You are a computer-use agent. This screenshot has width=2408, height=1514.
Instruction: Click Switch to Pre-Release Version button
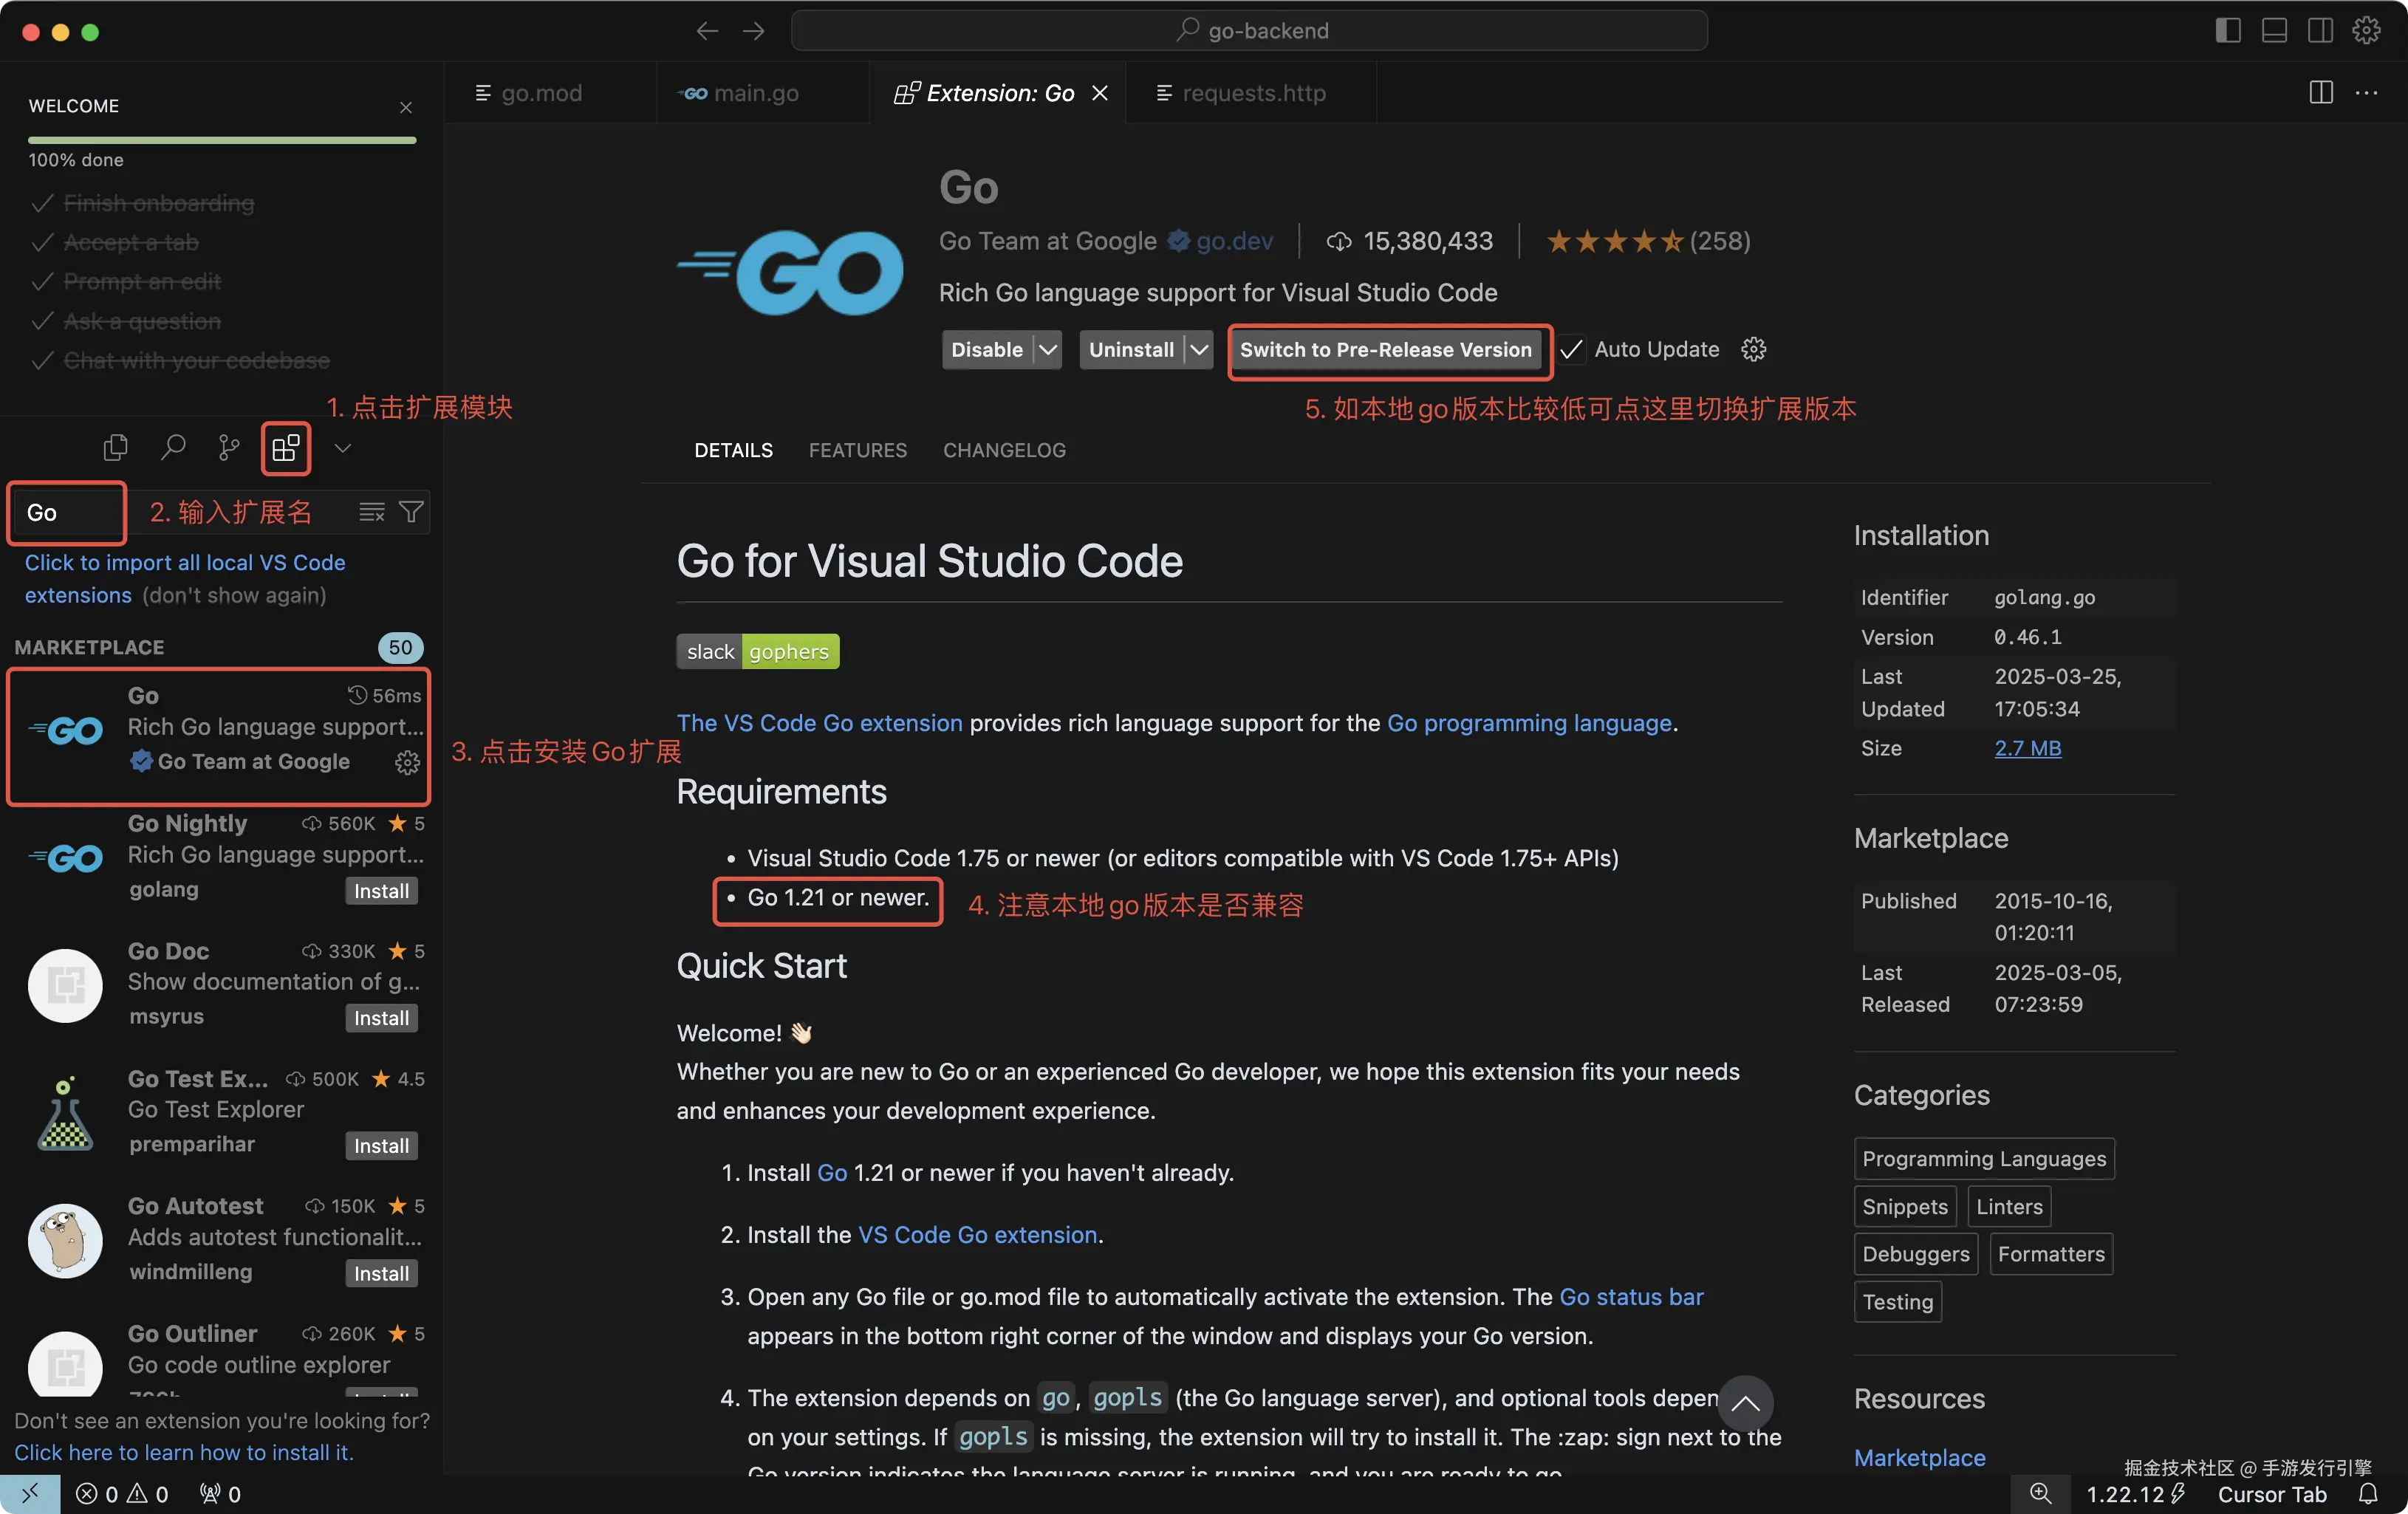pyautogui.click(x=1385, y=349)
